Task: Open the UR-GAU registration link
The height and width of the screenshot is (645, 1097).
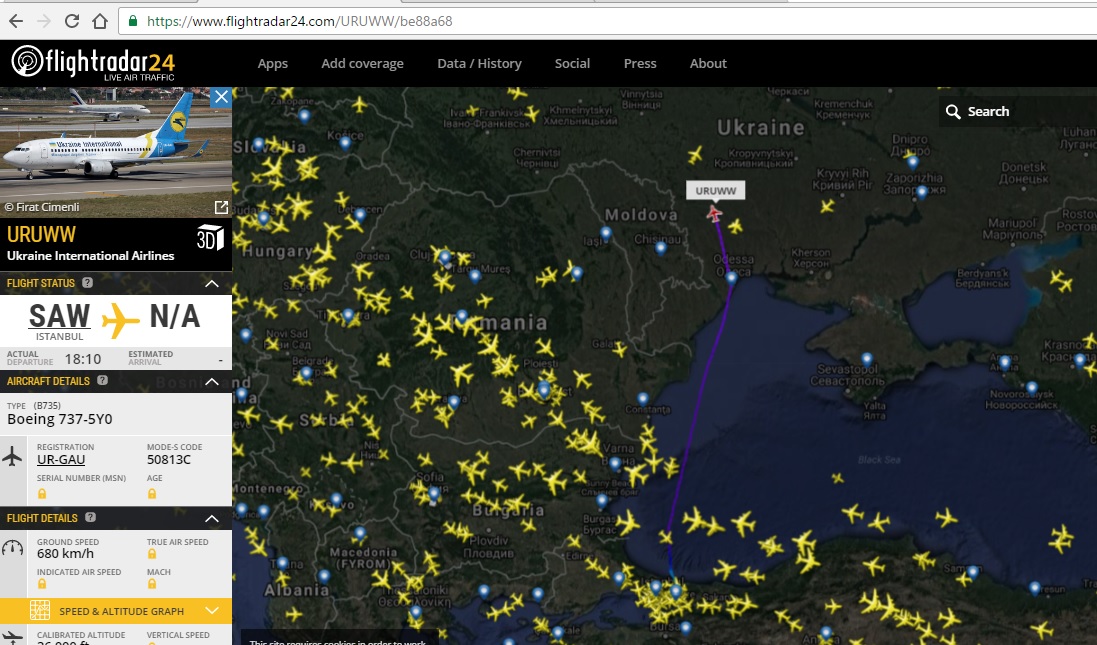Action: point(61,460)
